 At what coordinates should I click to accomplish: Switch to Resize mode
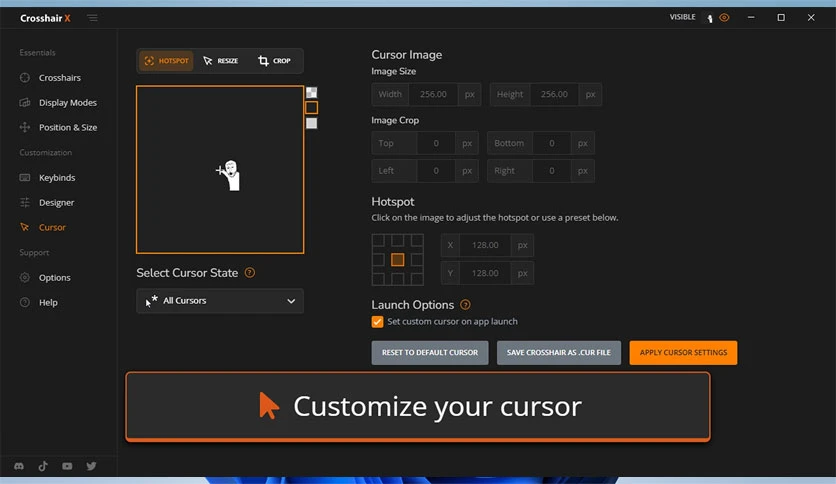(x=220, y=61)
